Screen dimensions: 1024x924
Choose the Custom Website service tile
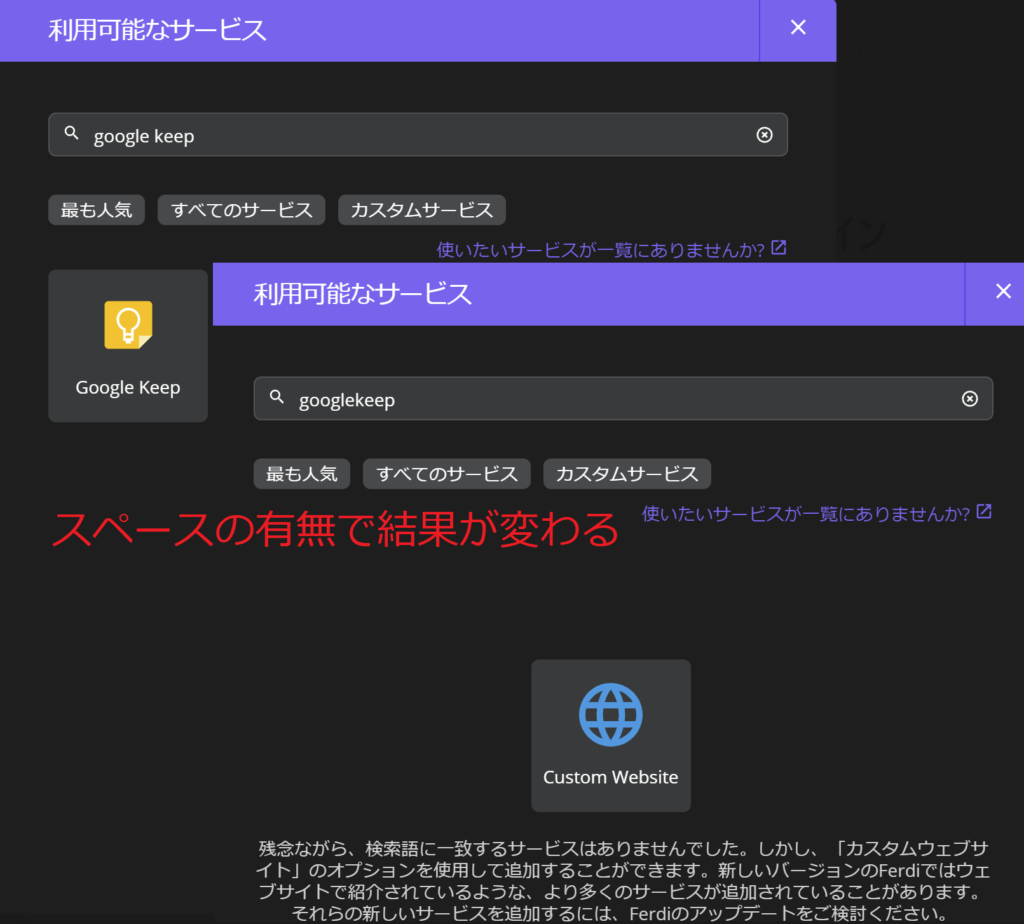click(611, 735)
